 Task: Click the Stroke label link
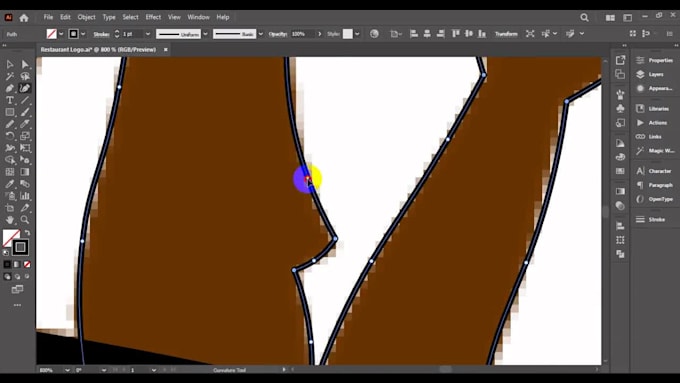101,34
